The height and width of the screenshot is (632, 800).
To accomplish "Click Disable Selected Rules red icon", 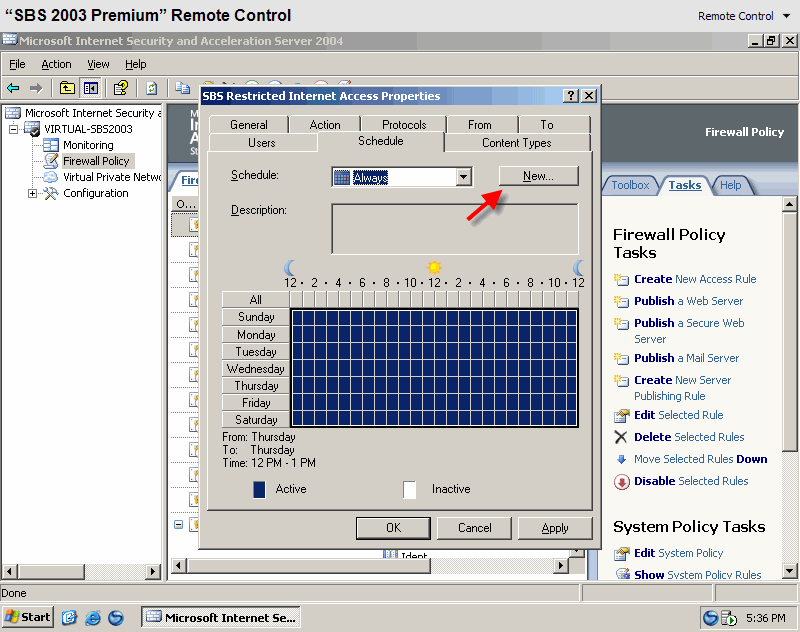I will point(621,482).
